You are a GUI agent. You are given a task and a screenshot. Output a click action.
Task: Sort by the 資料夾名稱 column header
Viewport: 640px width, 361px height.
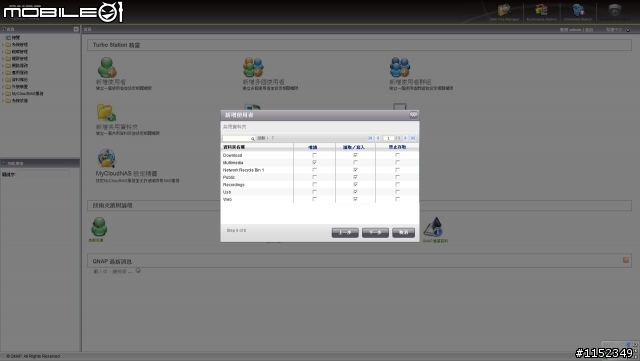point(234,147)
